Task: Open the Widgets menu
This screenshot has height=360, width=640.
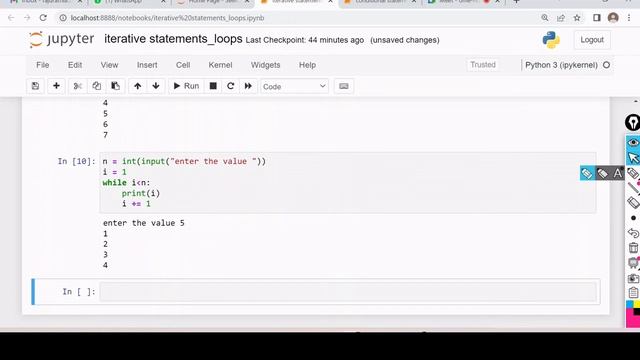Action: tap(265, 65)
